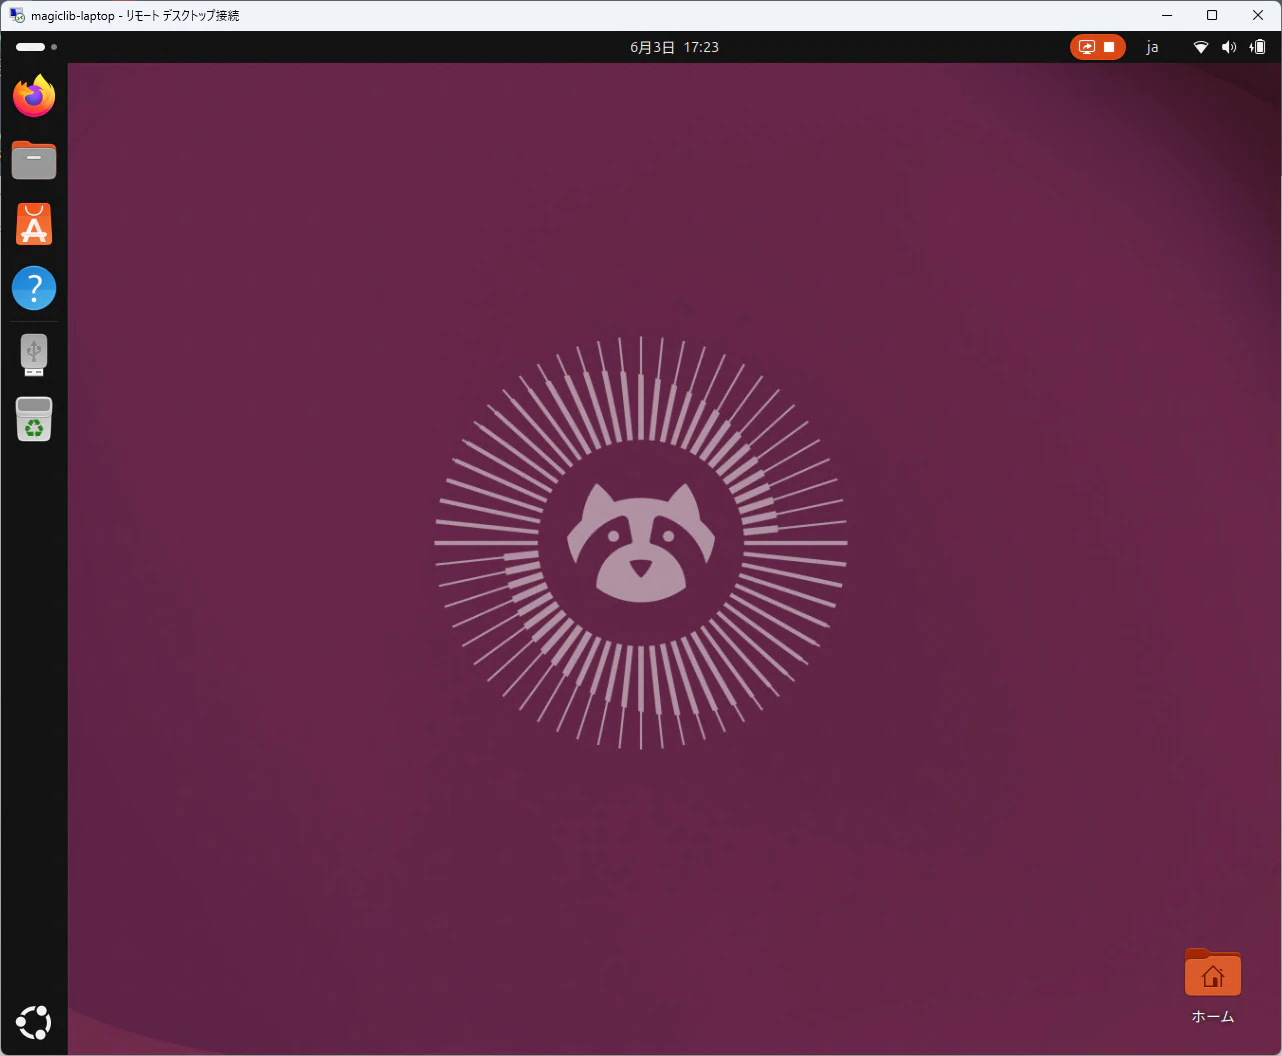Close the Remote Desktop Connection window
Viewport: 1282px width, 1056px height.
(x=1258, y=15)
